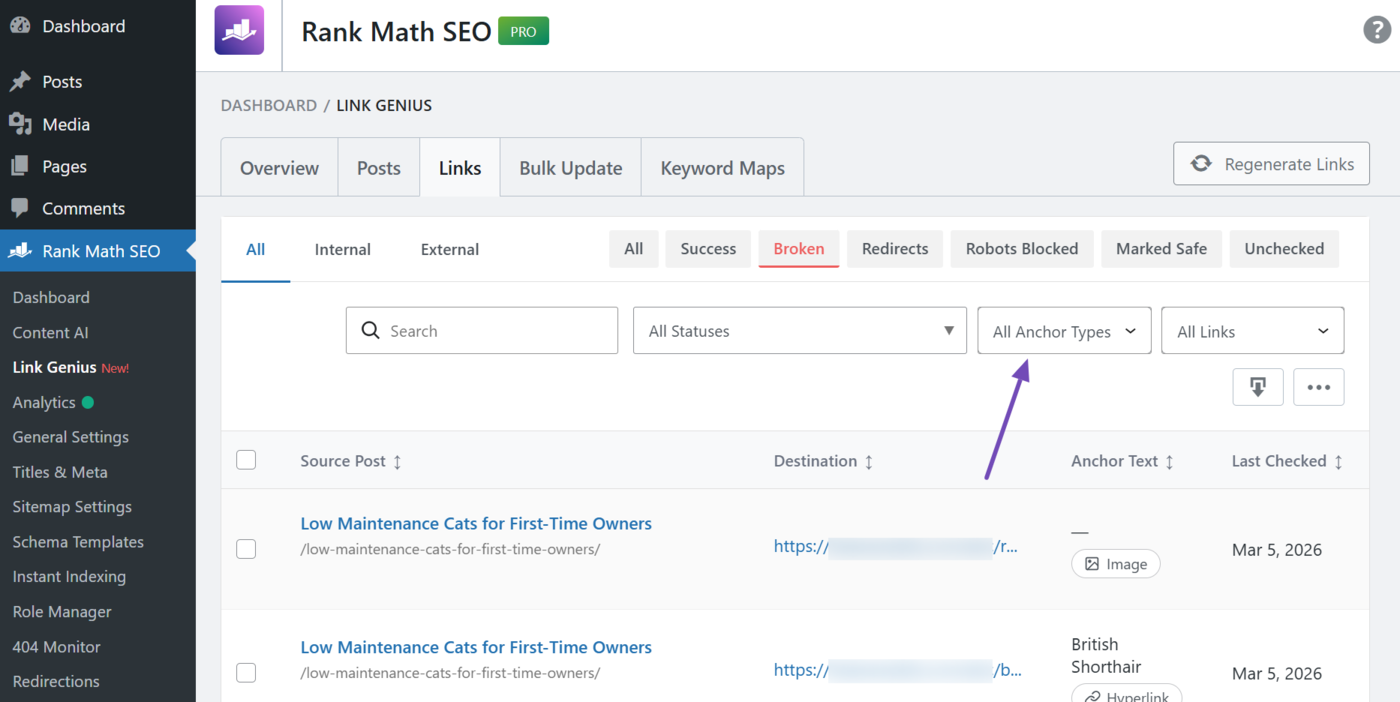Open first Low Maintenance Cats source post link
Image resolution: width=1400 pixels, height=702 pixels.
[x=476, y=523]
